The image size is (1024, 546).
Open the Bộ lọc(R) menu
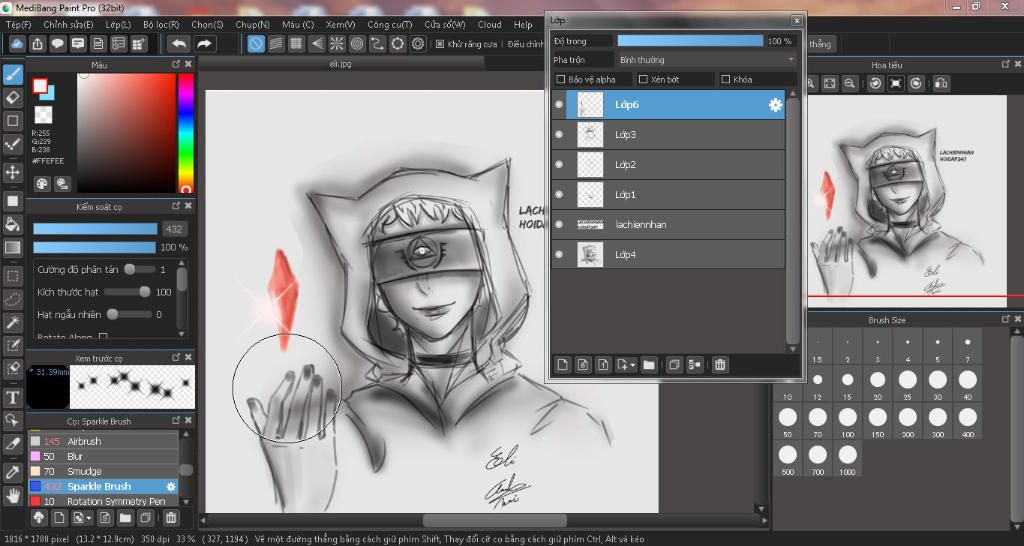point(161,24)
